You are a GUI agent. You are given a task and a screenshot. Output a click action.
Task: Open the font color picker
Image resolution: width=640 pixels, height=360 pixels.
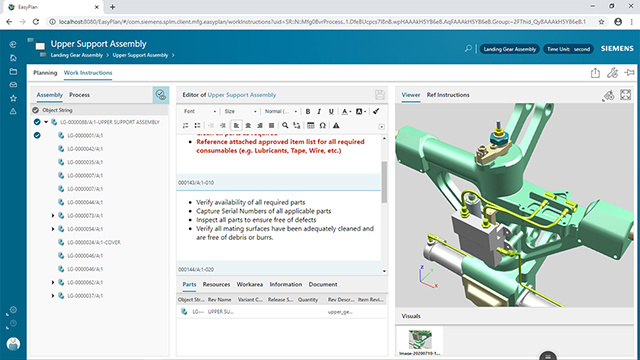click(346, 111)
